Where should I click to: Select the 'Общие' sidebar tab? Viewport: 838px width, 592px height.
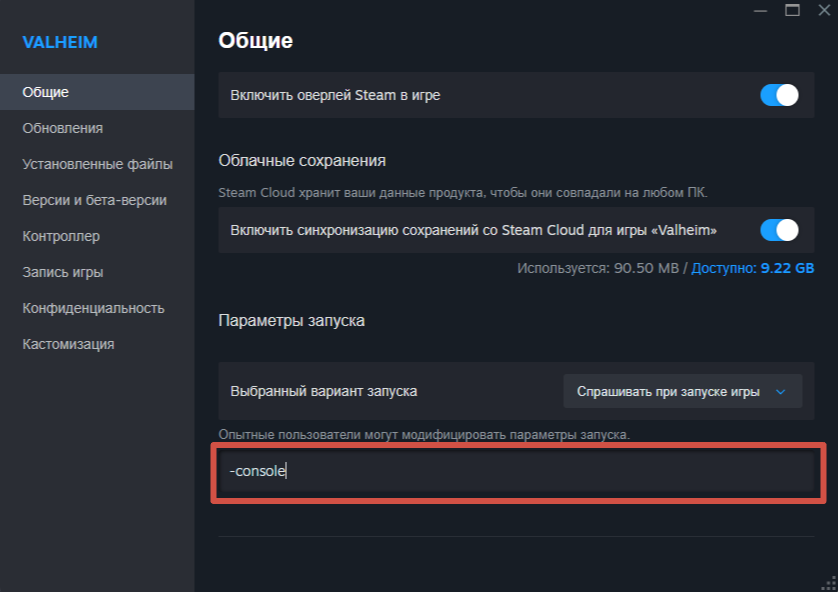tap(97, 92)
